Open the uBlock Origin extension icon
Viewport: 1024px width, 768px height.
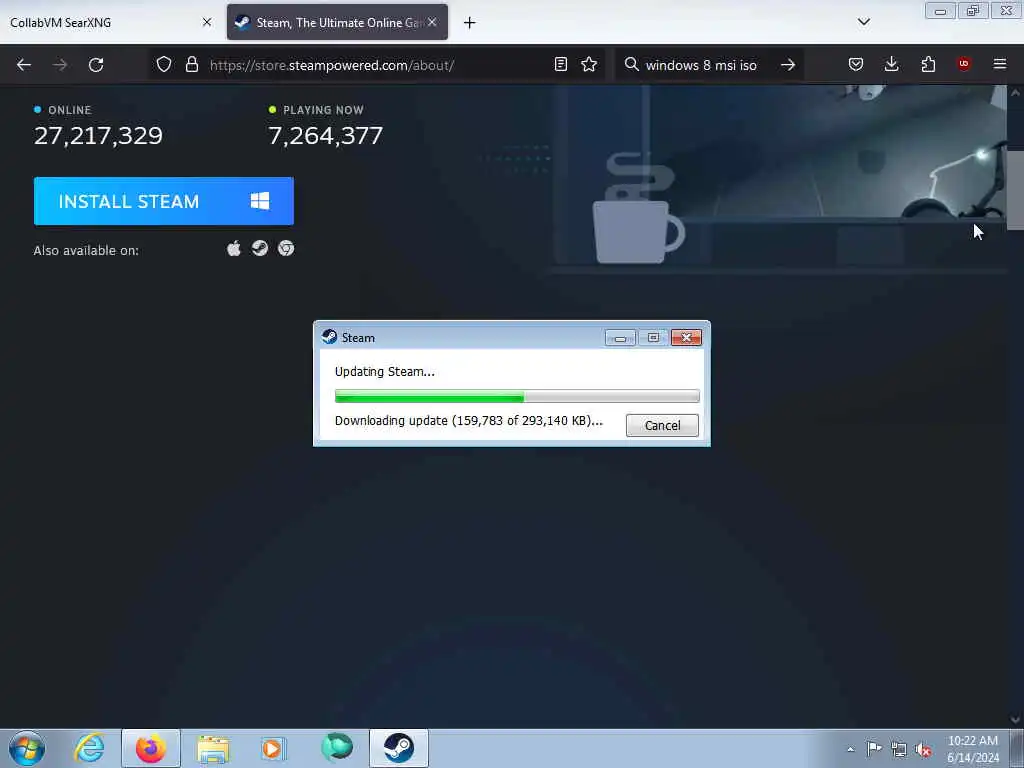964,64
